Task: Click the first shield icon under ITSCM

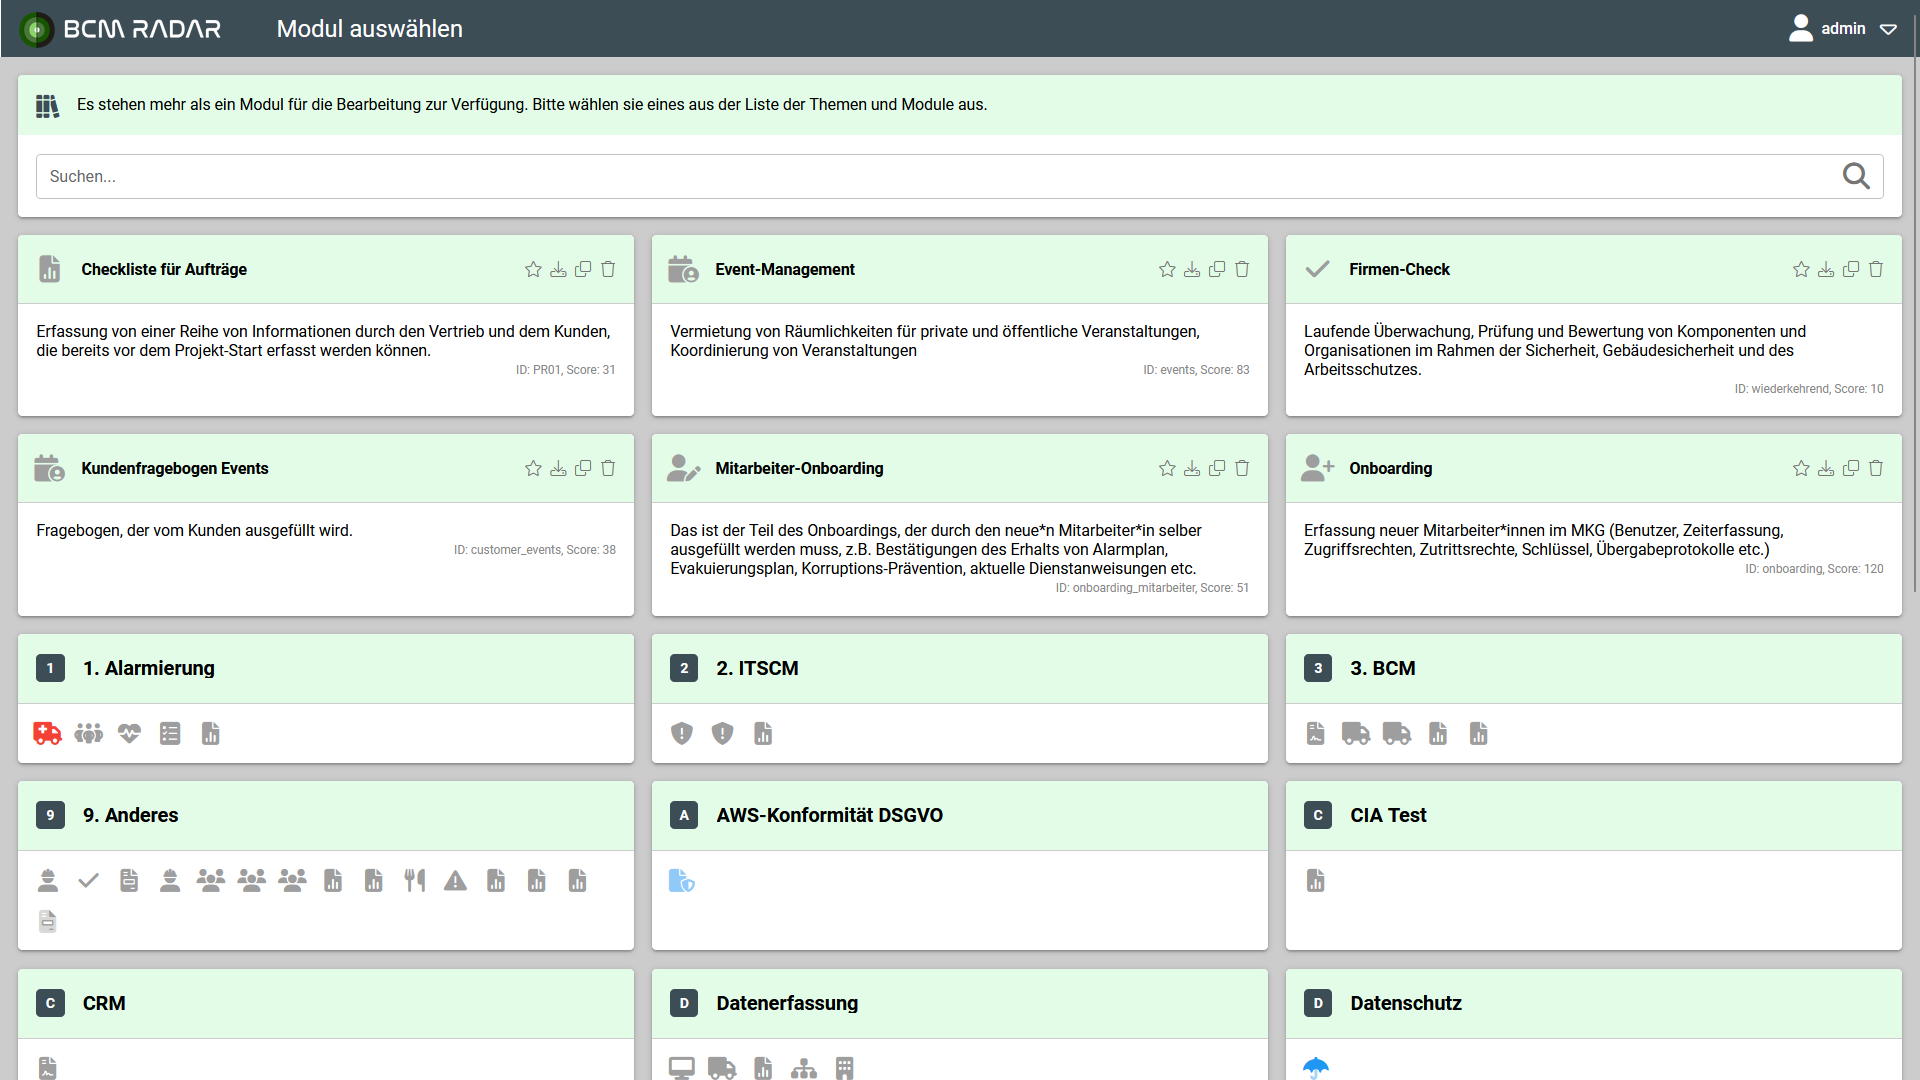Action: click(682, 734)
